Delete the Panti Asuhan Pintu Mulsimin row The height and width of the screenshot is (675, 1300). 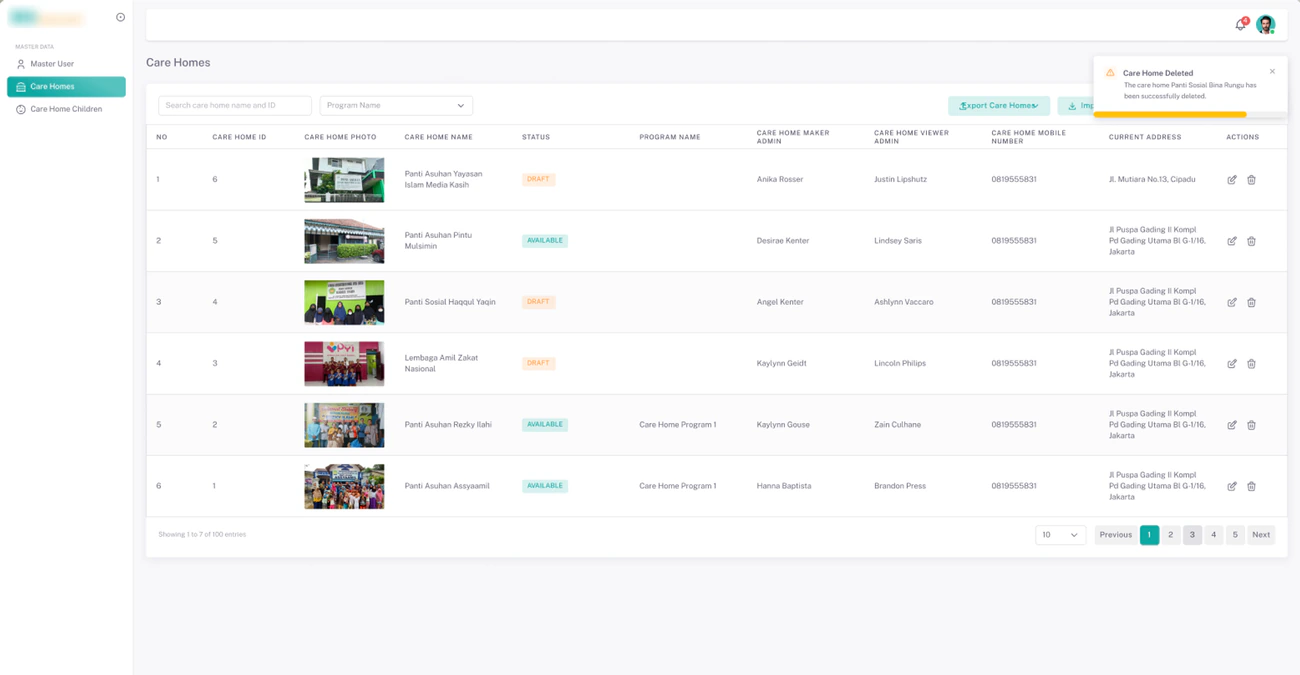[x=1251, y=241]
